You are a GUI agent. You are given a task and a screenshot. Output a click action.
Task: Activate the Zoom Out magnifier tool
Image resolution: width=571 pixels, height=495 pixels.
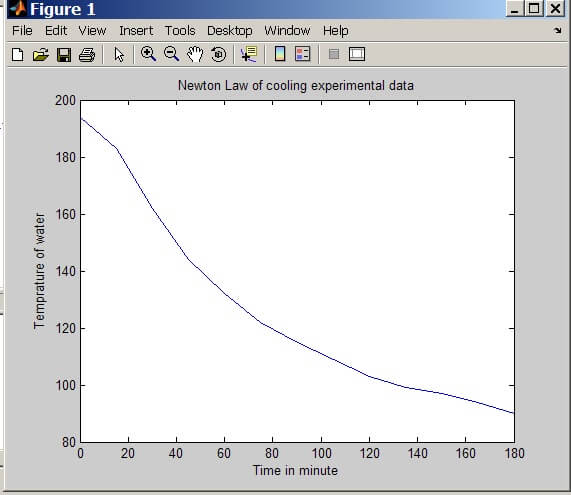[172, 54]
